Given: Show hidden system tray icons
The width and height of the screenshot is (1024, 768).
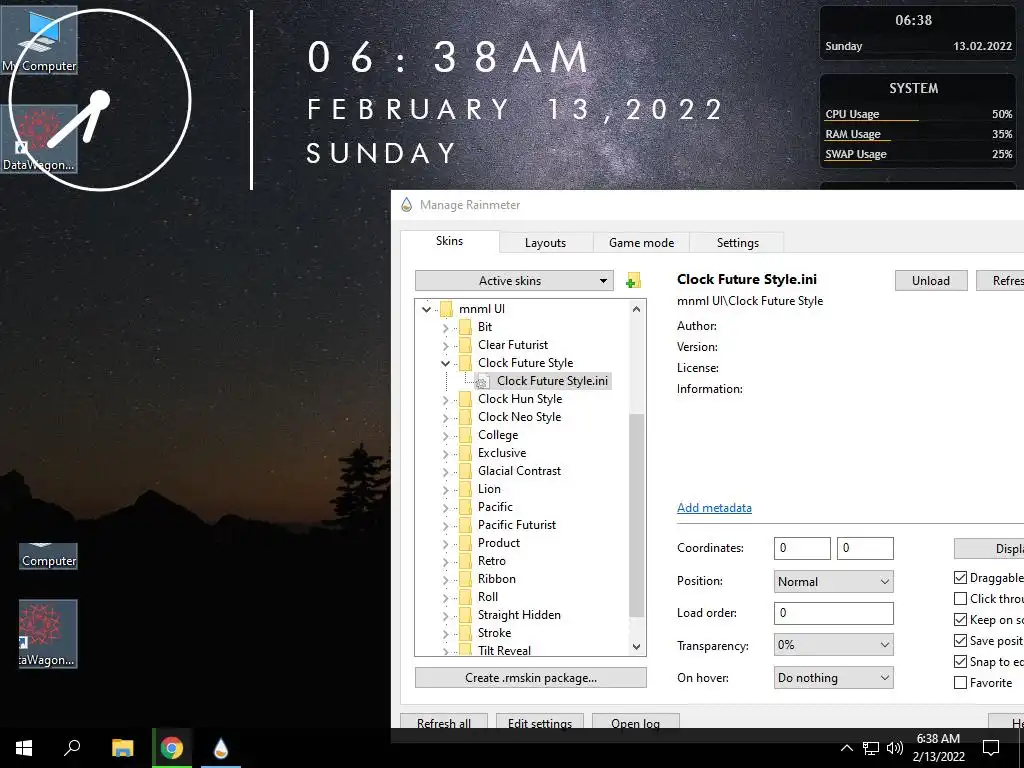Looking at the screenshot, I should pos(846,748).
